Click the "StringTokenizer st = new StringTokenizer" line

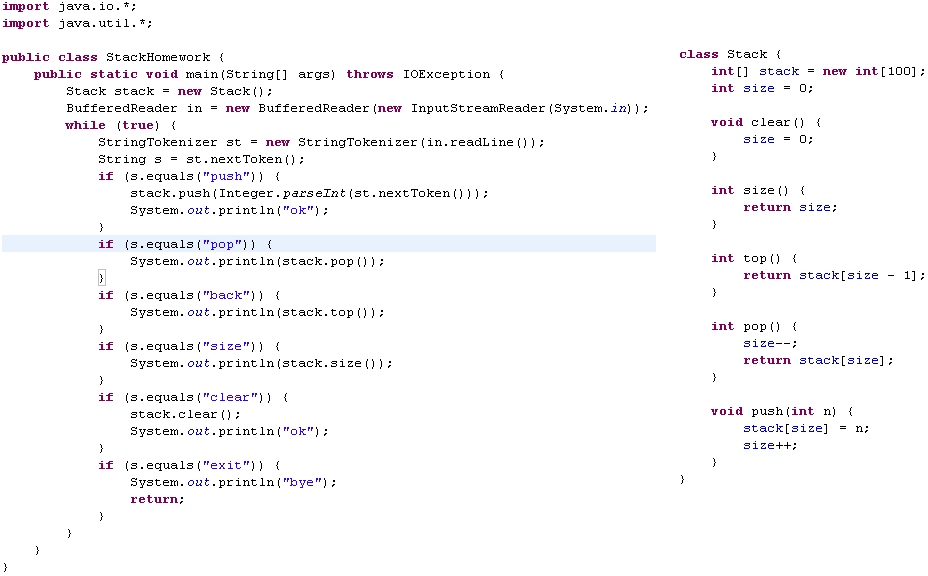[x=321, y=143]
